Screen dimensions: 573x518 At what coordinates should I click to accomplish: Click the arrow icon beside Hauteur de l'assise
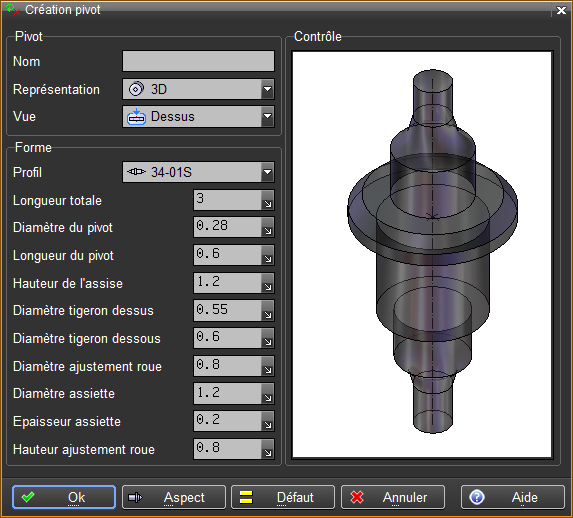coord(268,283)
